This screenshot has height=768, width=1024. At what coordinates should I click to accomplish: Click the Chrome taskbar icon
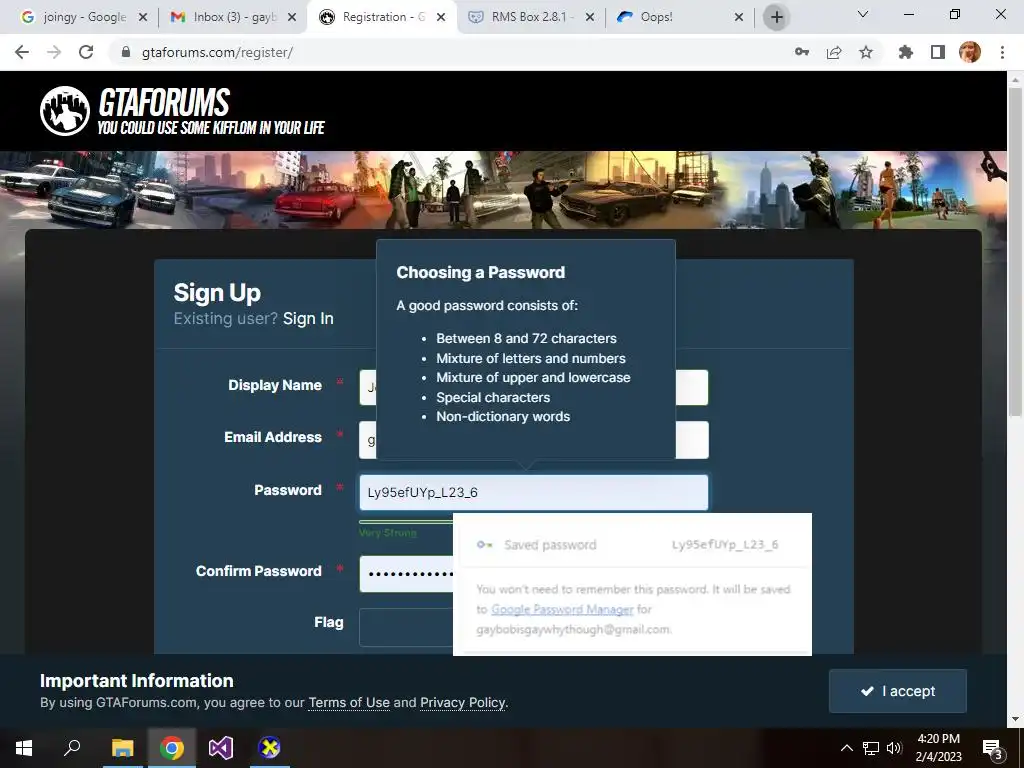172,748
